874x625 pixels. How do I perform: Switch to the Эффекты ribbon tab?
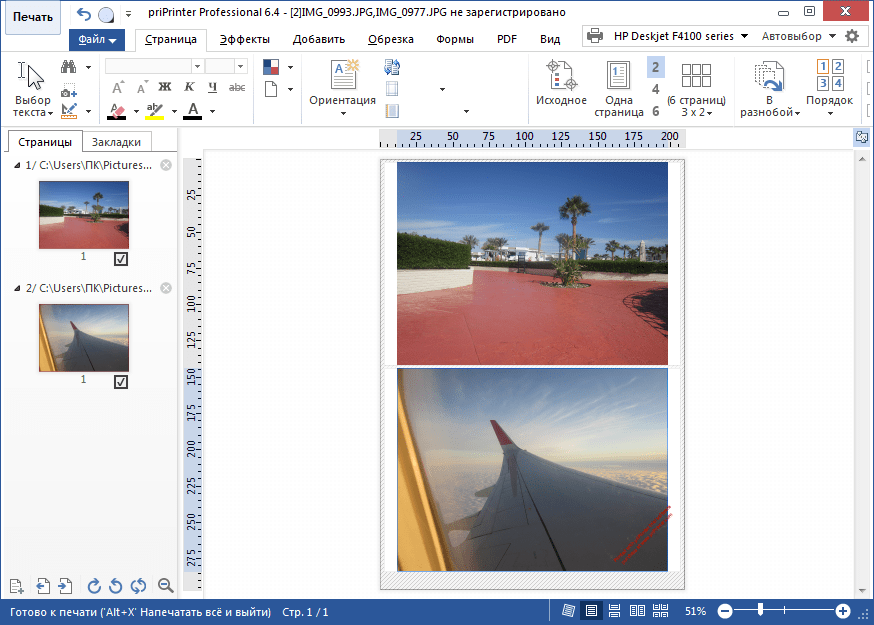[245, 39]
